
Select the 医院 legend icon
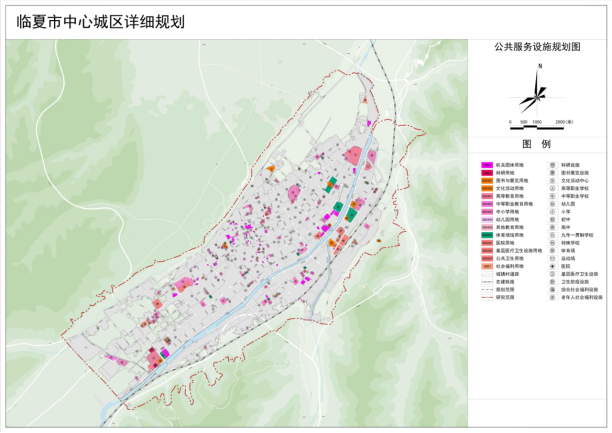(x=552, y=265)
